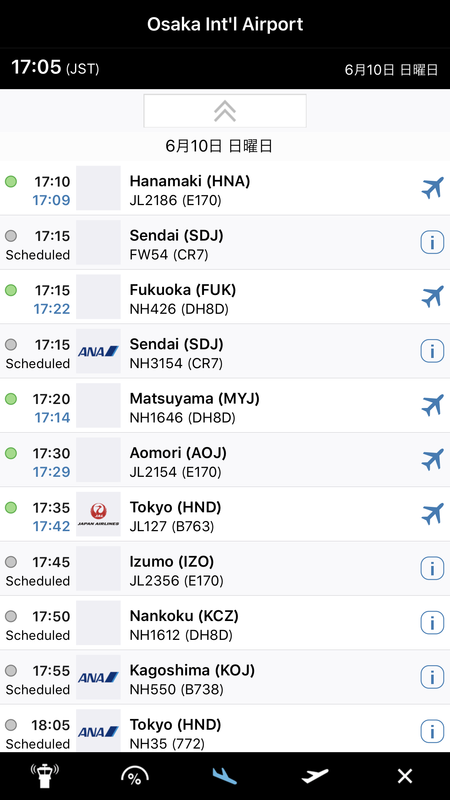Close the airport view with X icon
The image size is (450, 800).
pos(405,776)
